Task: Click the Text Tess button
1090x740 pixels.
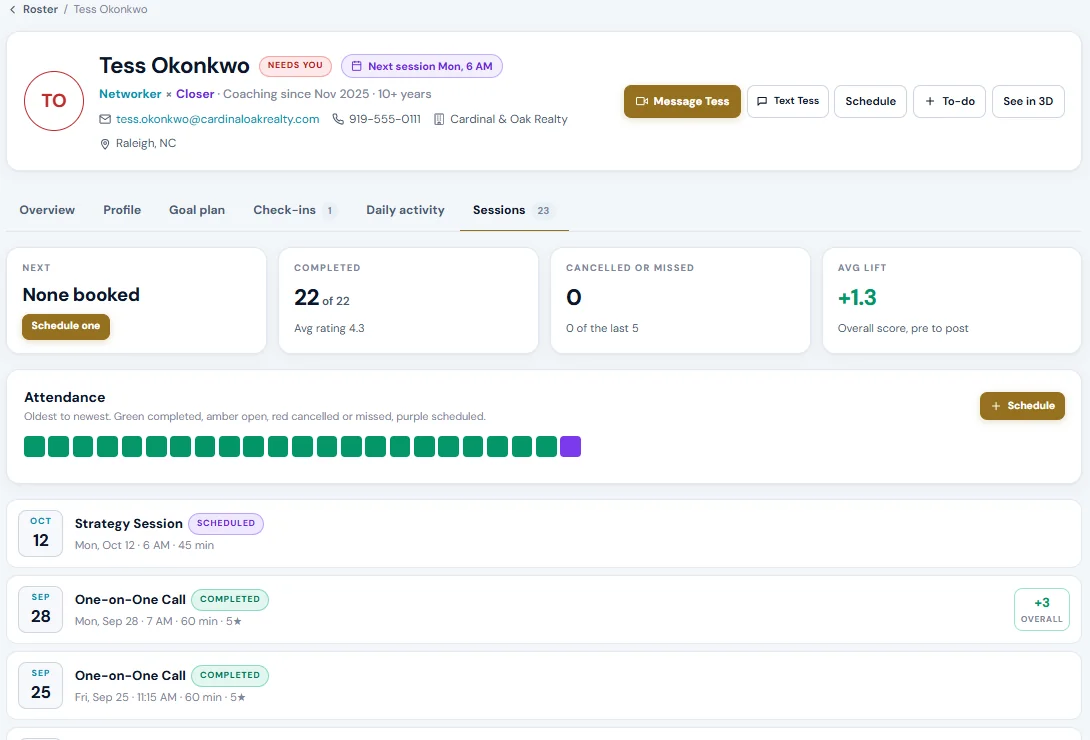Action: point(788,101)
